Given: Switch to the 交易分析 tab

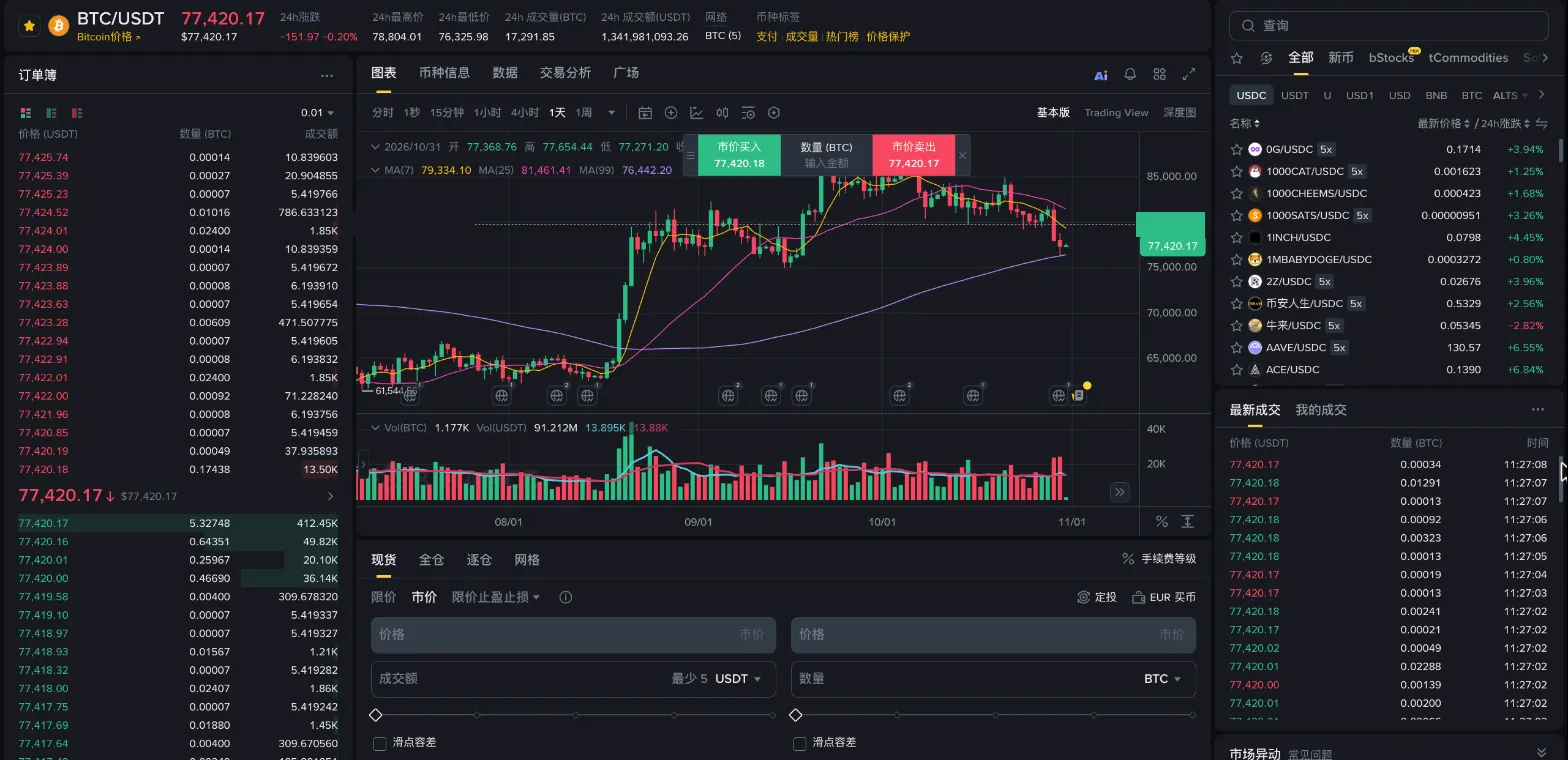Looking at the screenshot, I should [565, 73].
